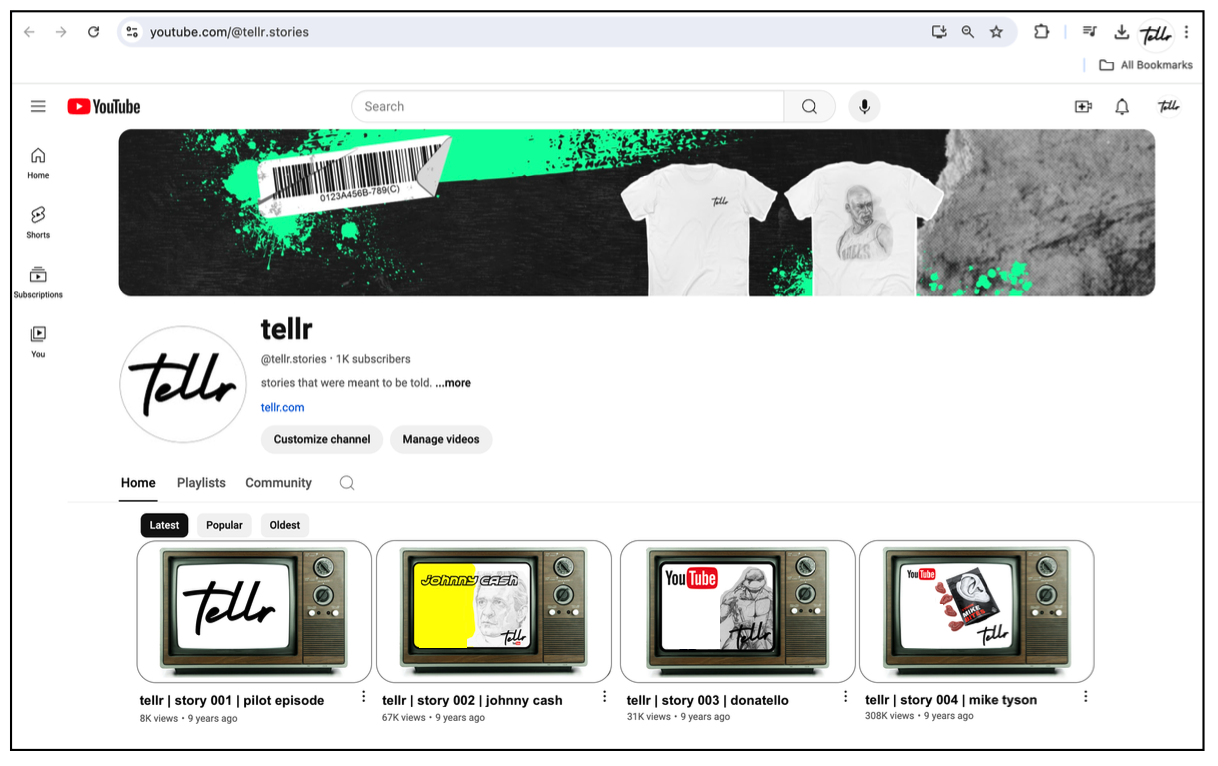Select the Oldest filter chip

(x=285, y=525)
